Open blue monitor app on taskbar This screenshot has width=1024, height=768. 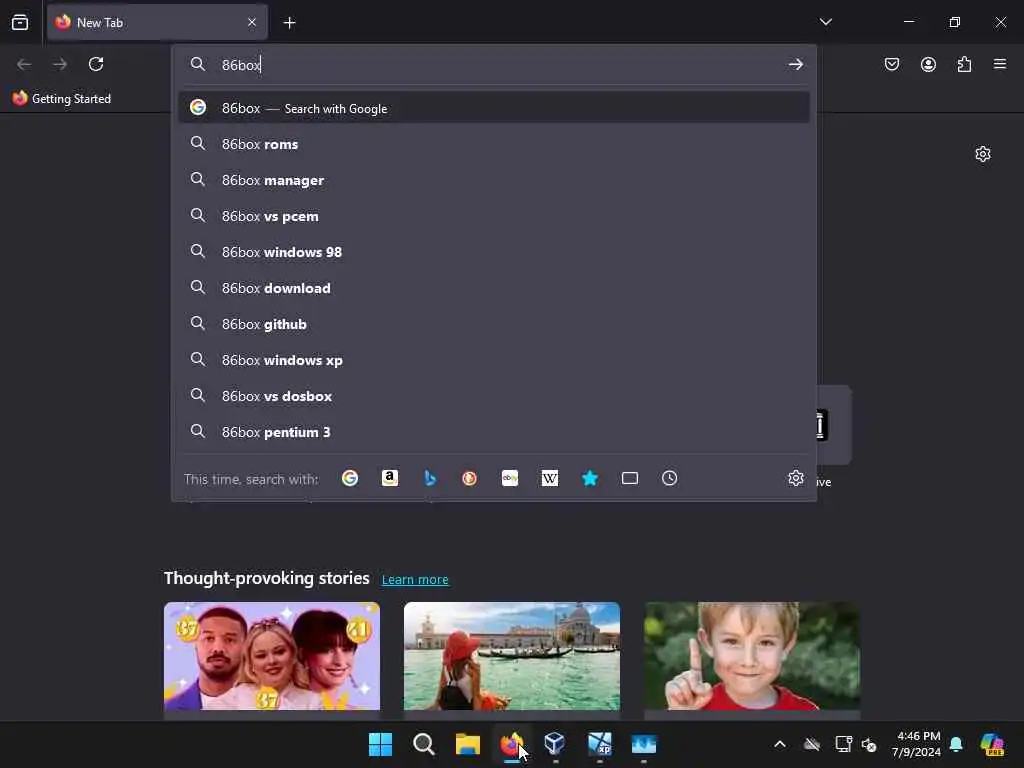(643, 744)
